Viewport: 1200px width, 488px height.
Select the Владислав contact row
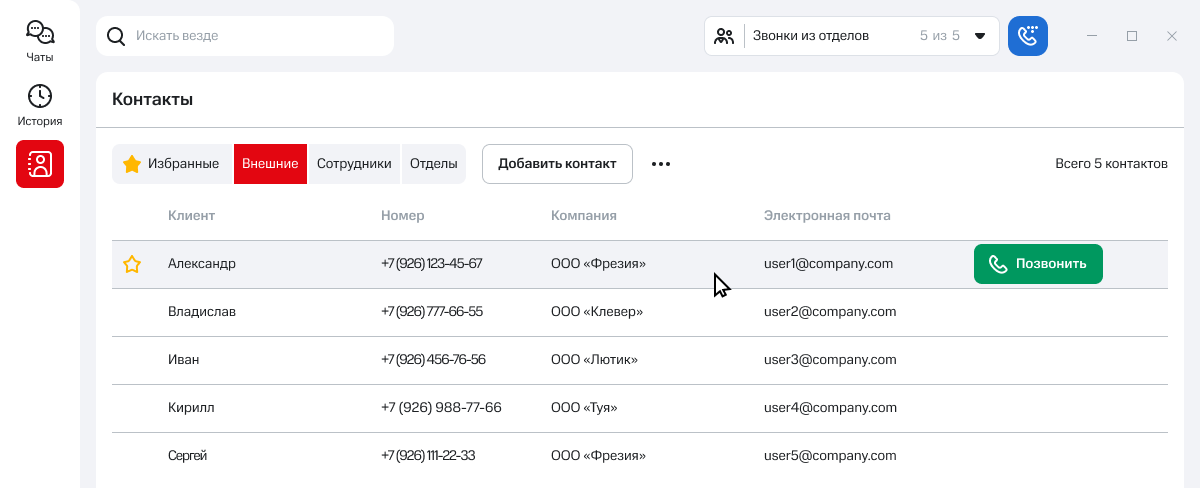point(202,312)
